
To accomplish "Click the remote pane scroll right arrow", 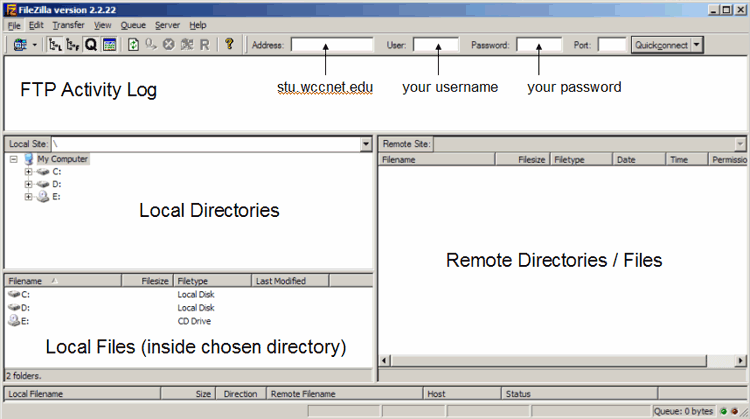I will click(740, 361).
